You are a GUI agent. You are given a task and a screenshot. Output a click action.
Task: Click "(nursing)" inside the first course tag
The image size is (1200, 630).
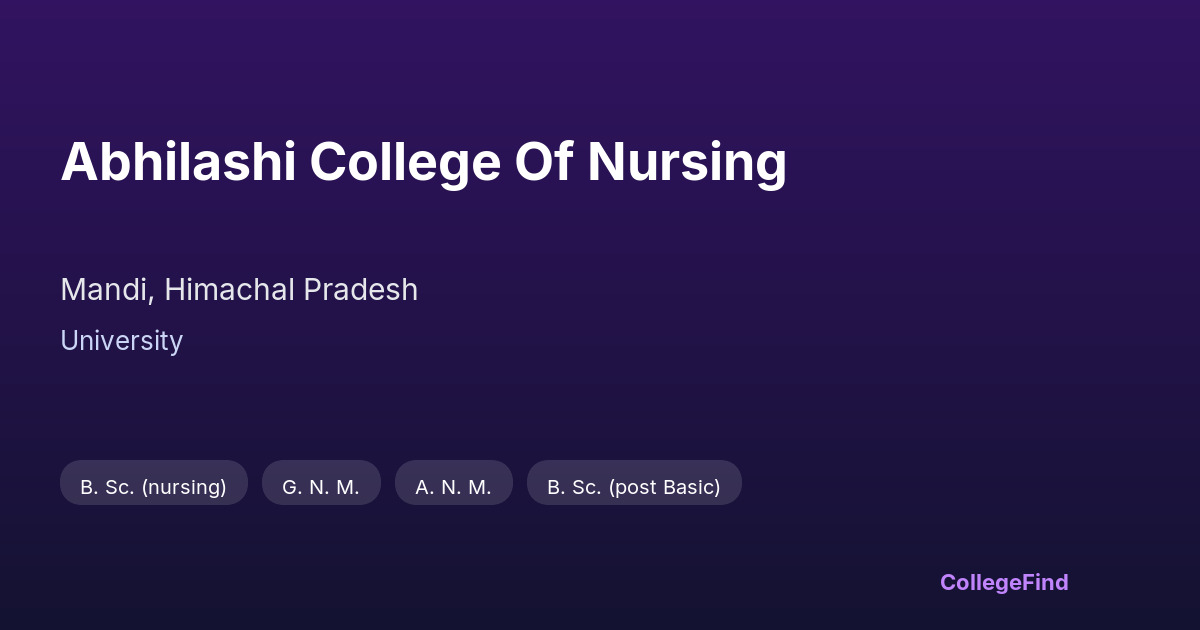[x=184, y=487]
